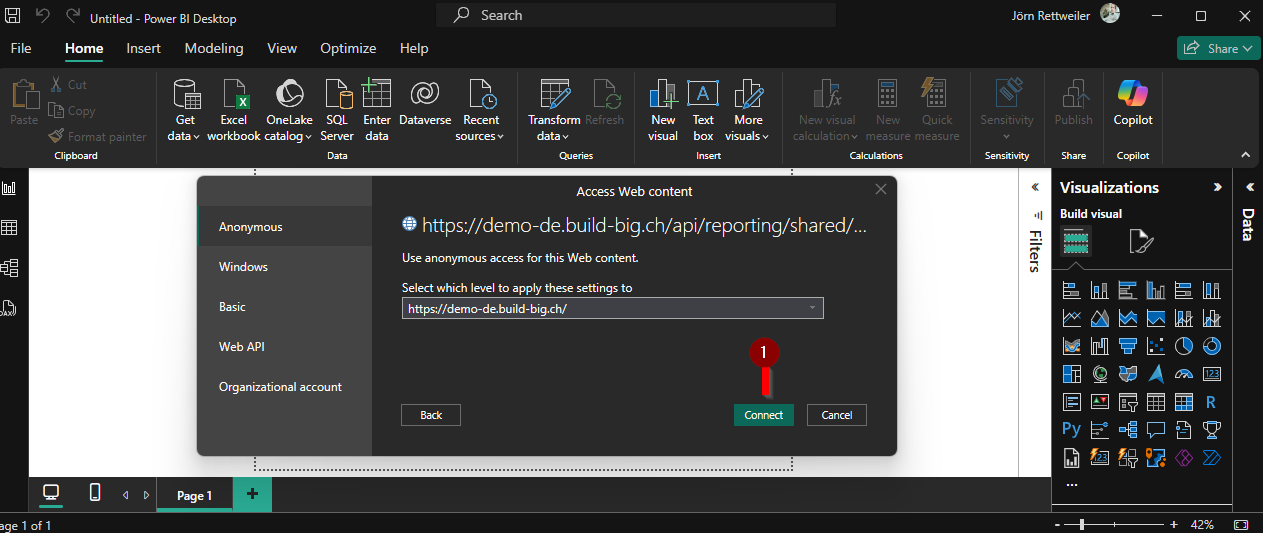Close the Access Web content dialog

(x=881, y=190)
